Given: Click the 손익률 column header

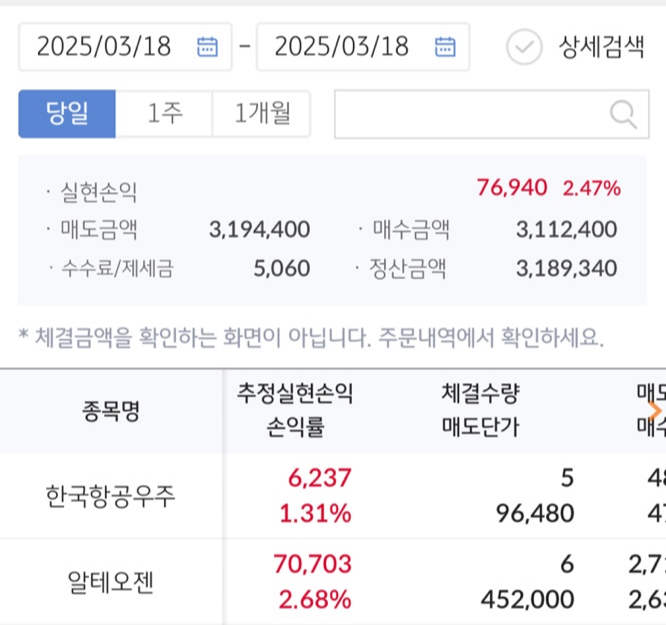Looking at the screenshot, I should tap(295, 427).
